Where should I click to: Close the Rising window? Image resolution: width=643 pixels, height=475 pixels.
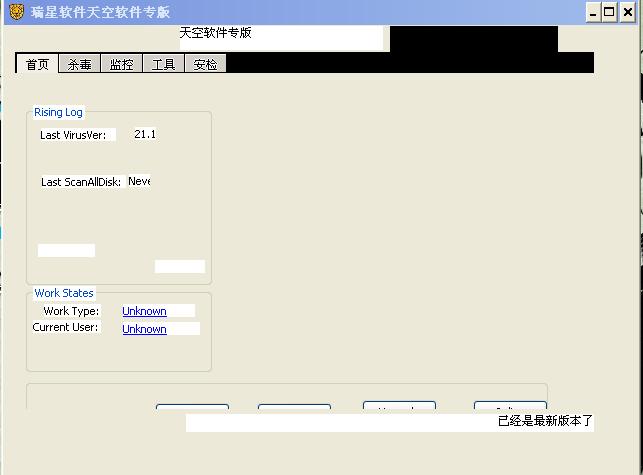tap(627, 12)
